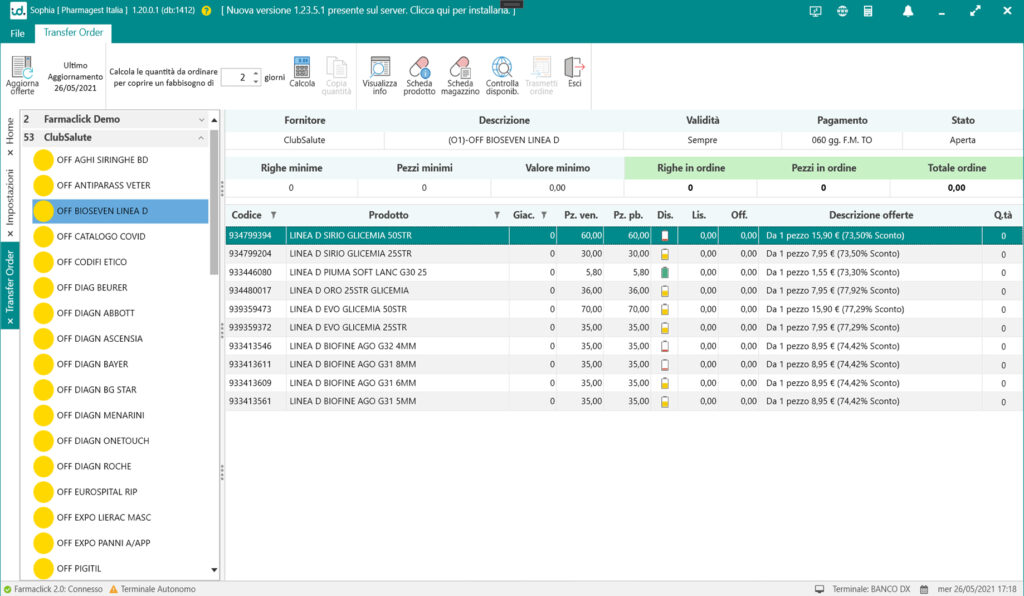The height and width of the screenshot is (596, 1024).
Task: Click the Aggiorna offerte icon
Action: [x=22, y=68]
